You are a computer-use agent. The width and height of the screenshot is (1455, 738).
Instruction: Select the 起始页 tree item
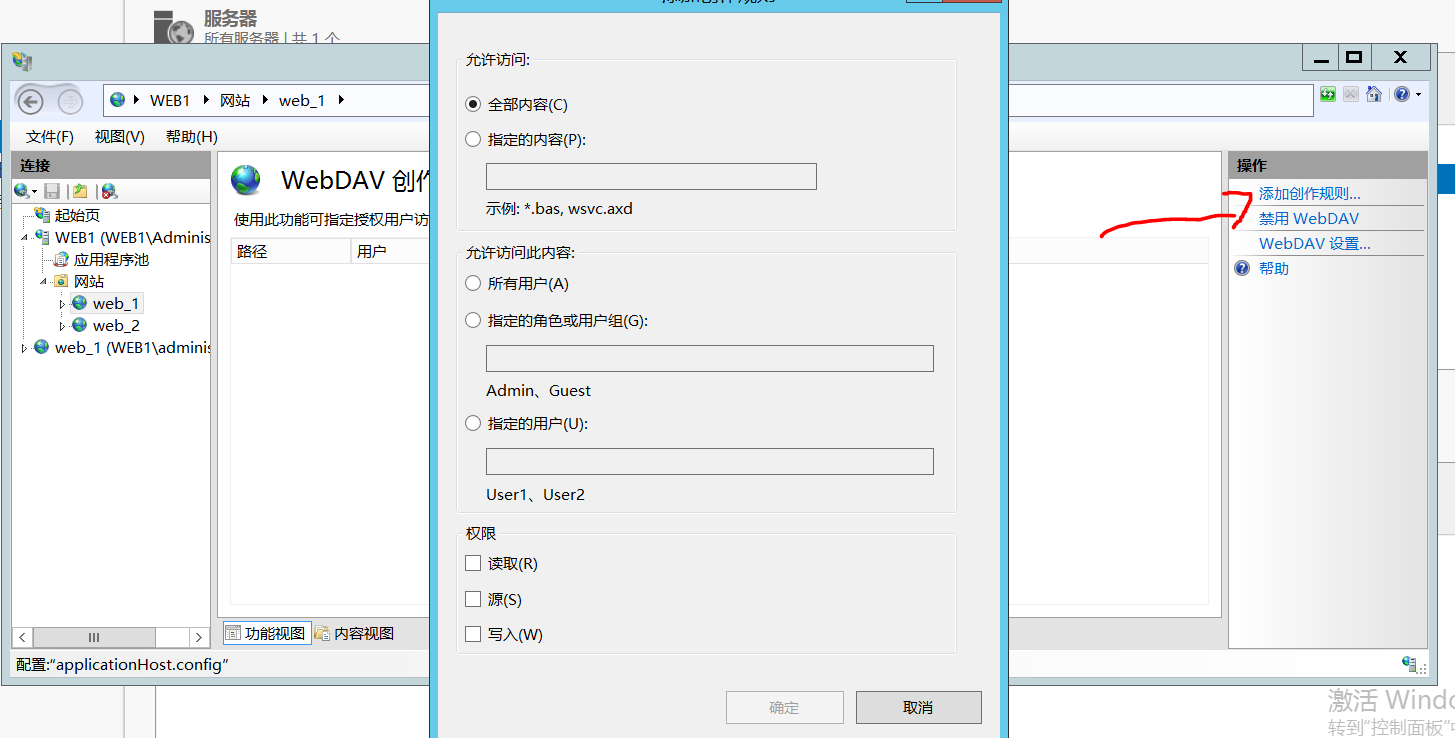(x=77, y=215)
